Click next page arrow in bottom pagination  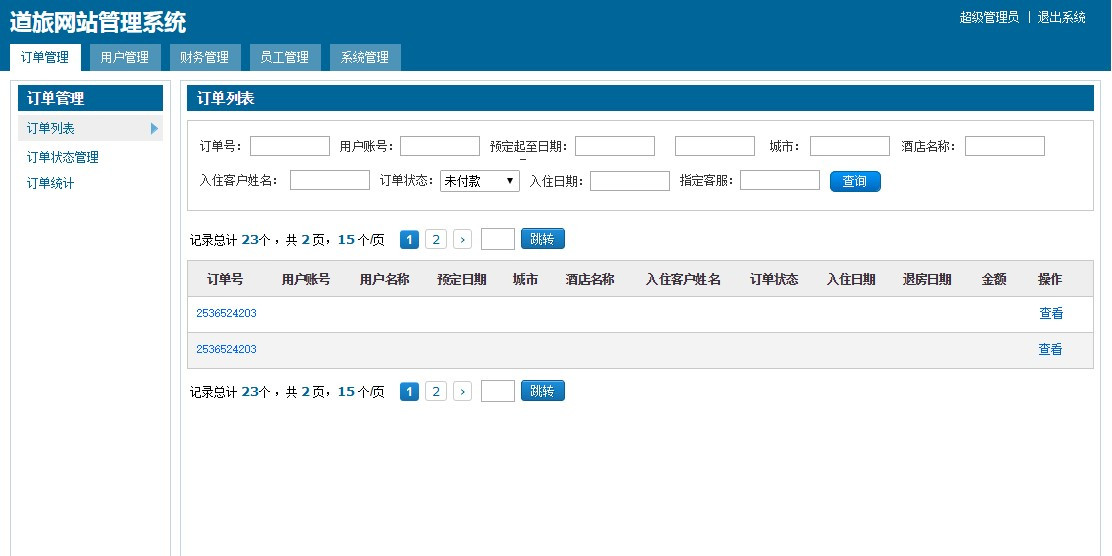pyautogui.click(x=462, y=391)
